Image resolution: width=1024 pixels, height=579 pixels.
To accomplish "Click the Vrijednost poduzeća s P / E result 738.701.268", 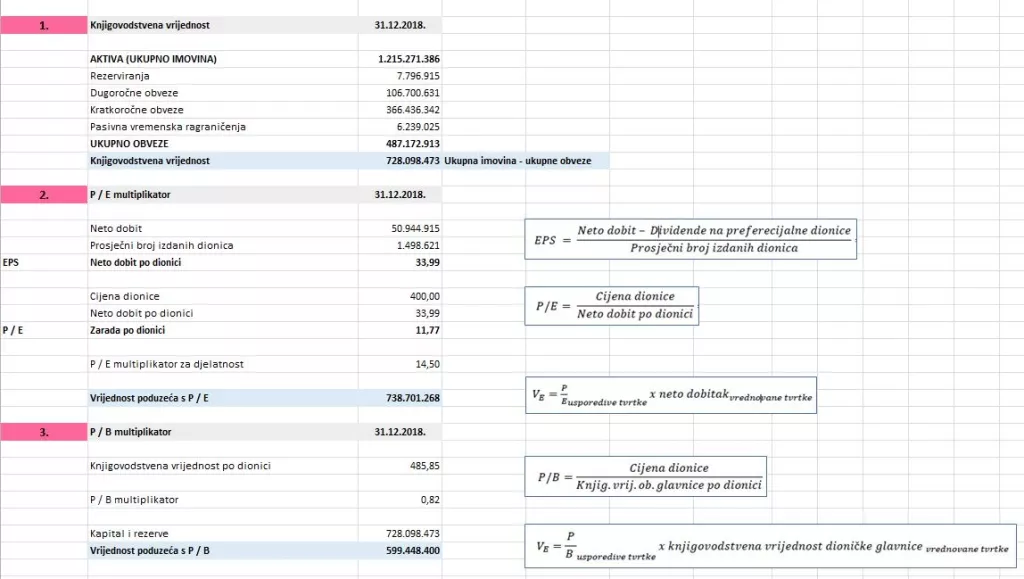I will (412, 398).
